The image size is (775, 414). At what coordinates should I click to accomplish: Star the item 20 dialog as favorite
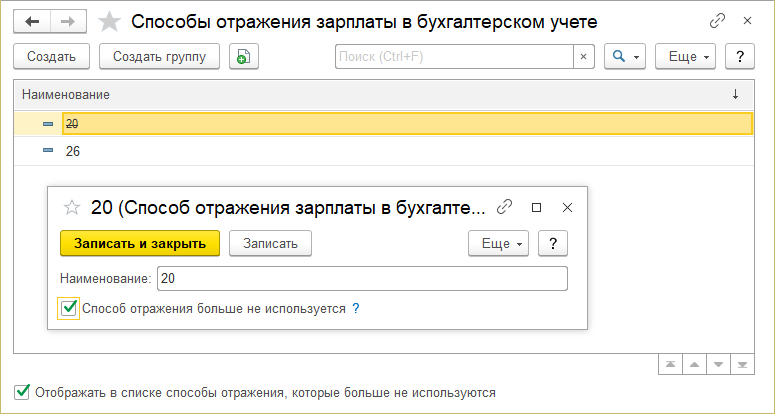(71, 207)
